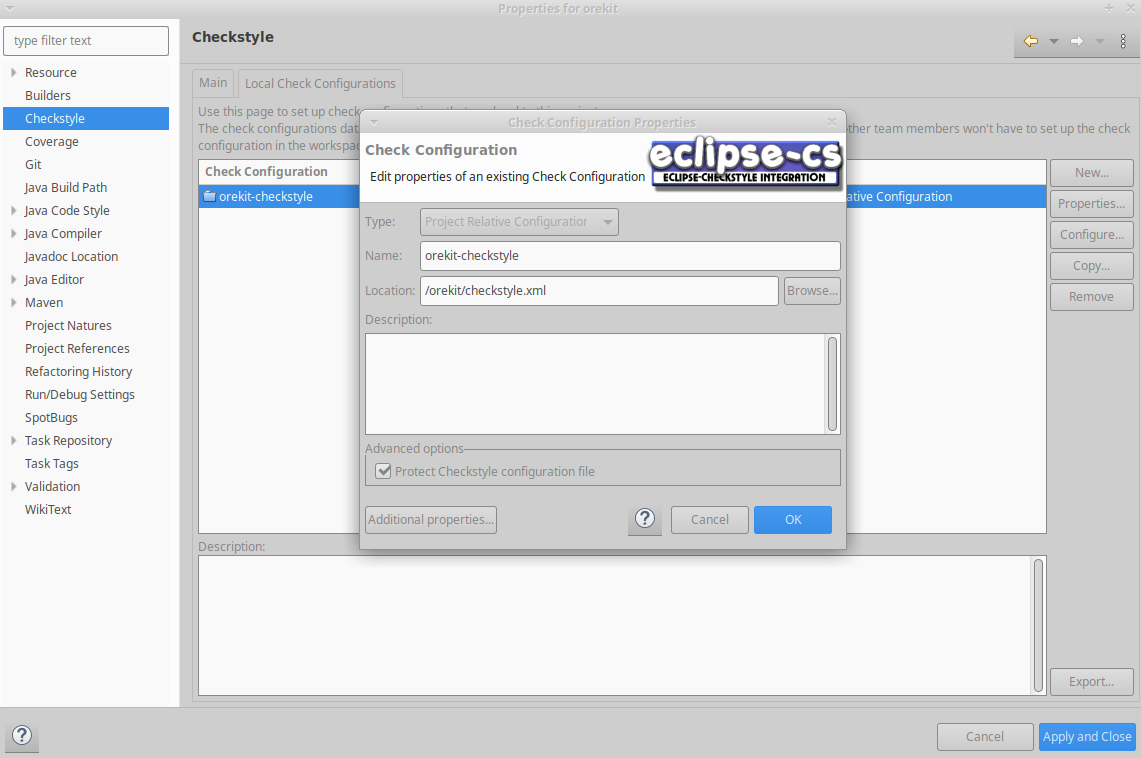Image resolution: width=1141 pixels, height=758 pixels.
Task: Open the view menu via three-dots icon
Action: (x=1124, y=41)
